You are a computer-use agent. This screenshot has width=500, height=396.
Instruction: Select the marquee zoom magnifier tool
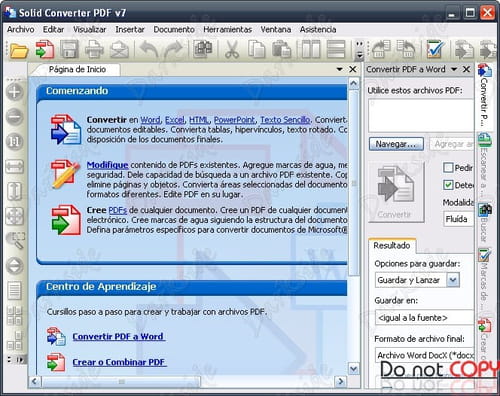[15, 241]
